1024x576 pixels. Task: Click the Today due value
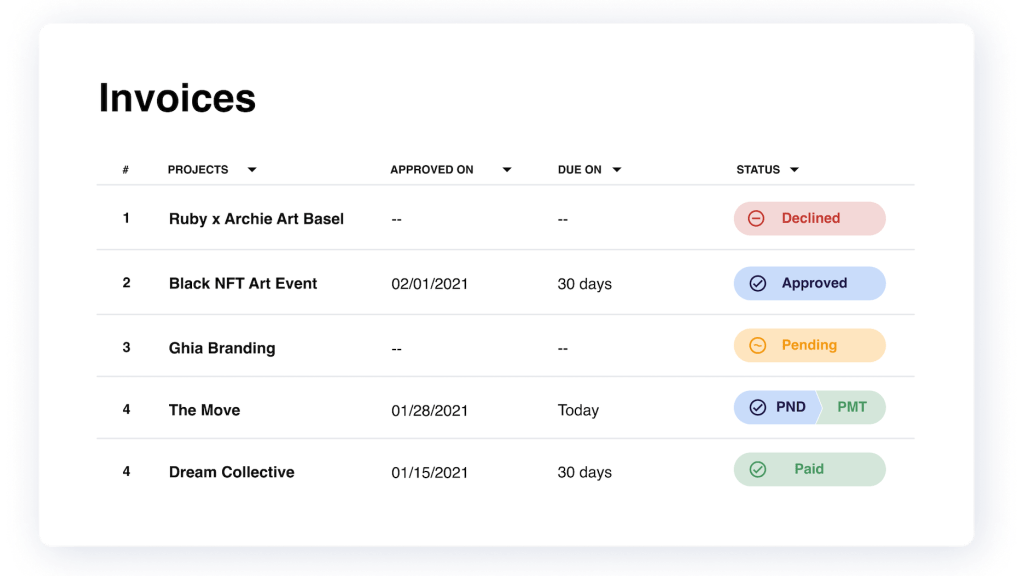[x=578, y=411]
